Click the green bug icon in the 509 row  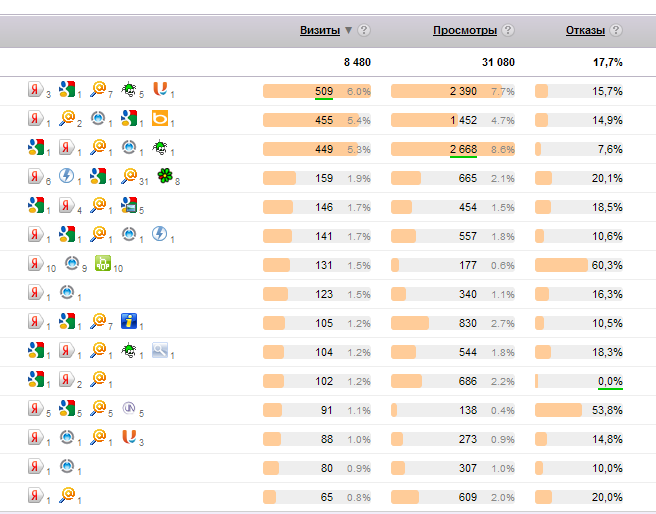pyautogui.click(x=129, y=89)
